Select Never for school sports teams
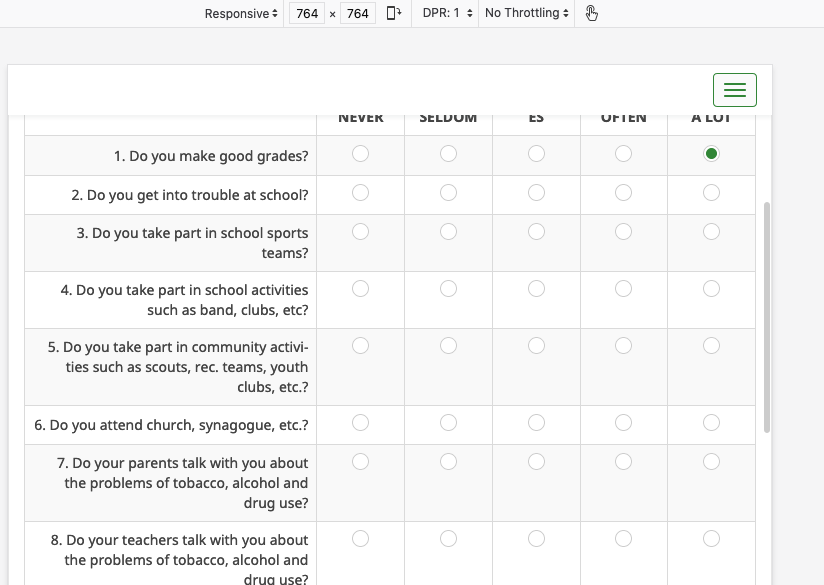Viewport: 824px width, 585px height. coord(361,232)
